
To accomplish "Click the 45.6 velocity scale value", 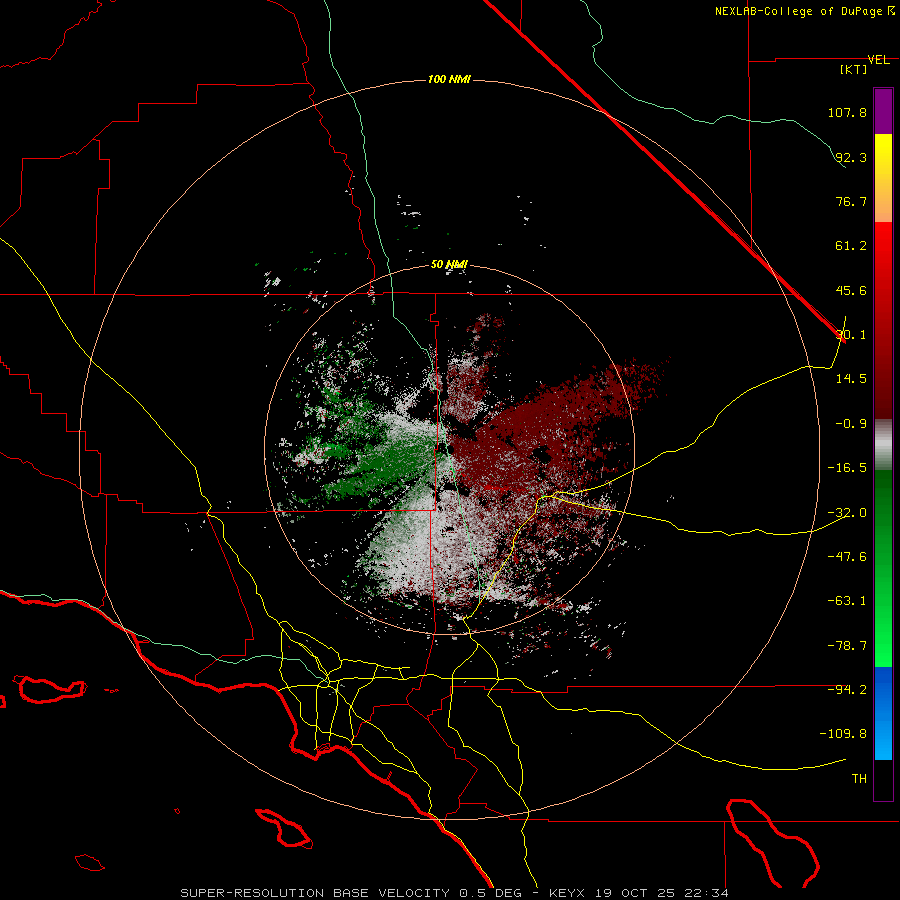I will [x=851, y=290].
